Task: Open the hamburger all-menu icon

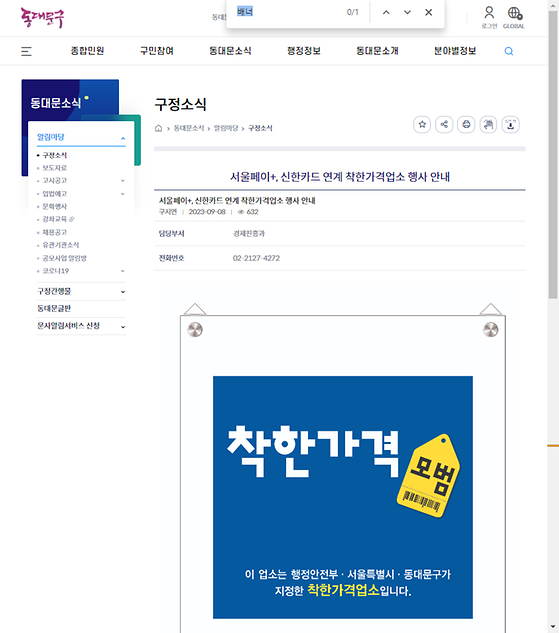Action: pos(26,51)
